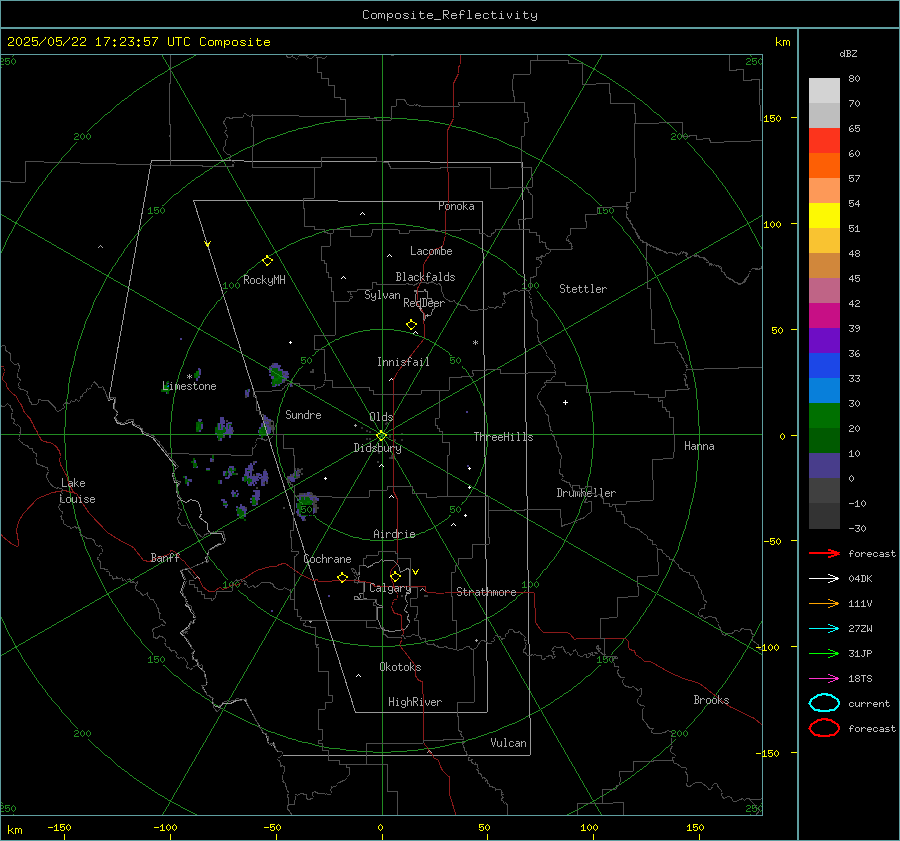Image resolution: width=900 pixels, height=841 pixels.
Task: Click the Sylvan label
Action: (382, 295)
